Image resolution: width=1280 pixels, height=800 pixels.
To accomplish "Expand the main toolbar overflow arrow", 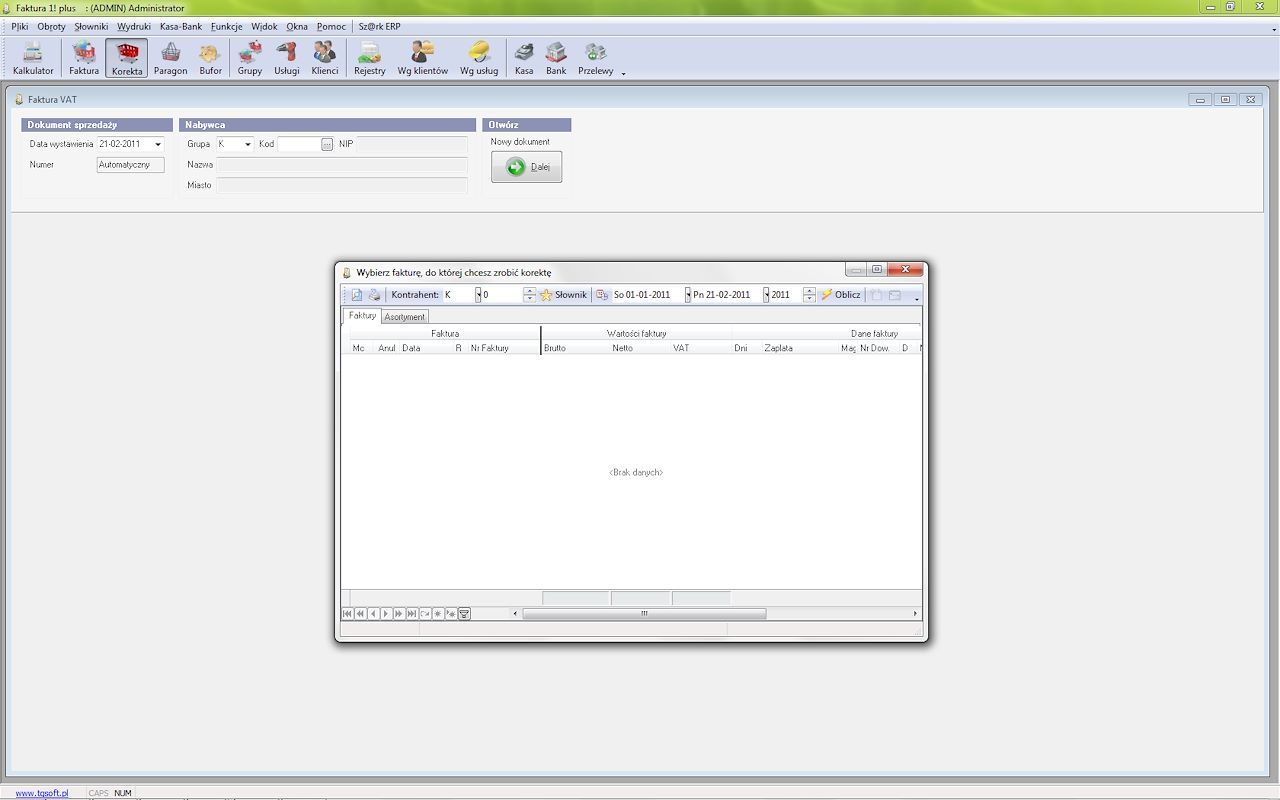I will [x=624, y=73].
